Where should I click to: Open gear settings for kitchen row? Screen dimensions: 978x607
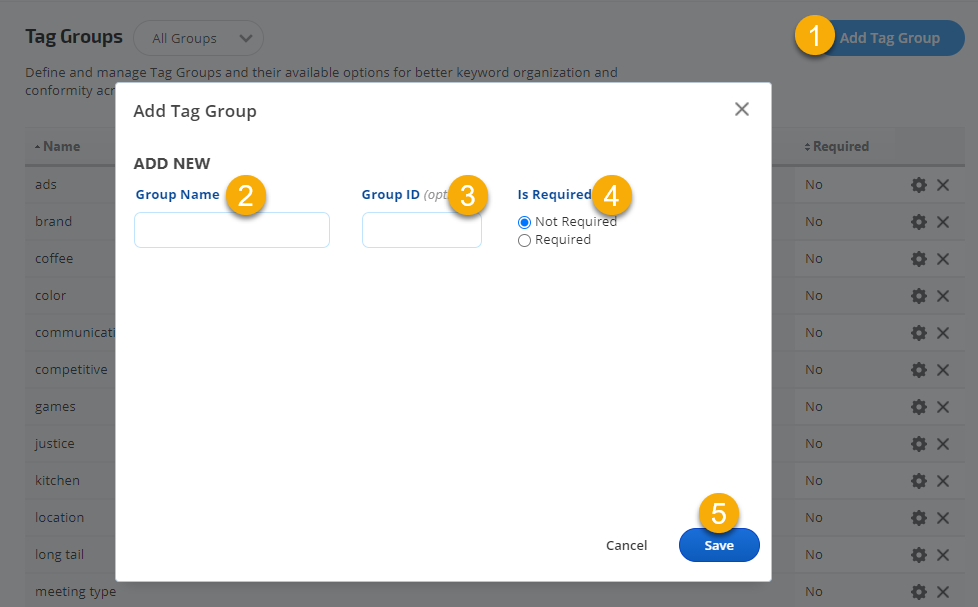[918, 481]
